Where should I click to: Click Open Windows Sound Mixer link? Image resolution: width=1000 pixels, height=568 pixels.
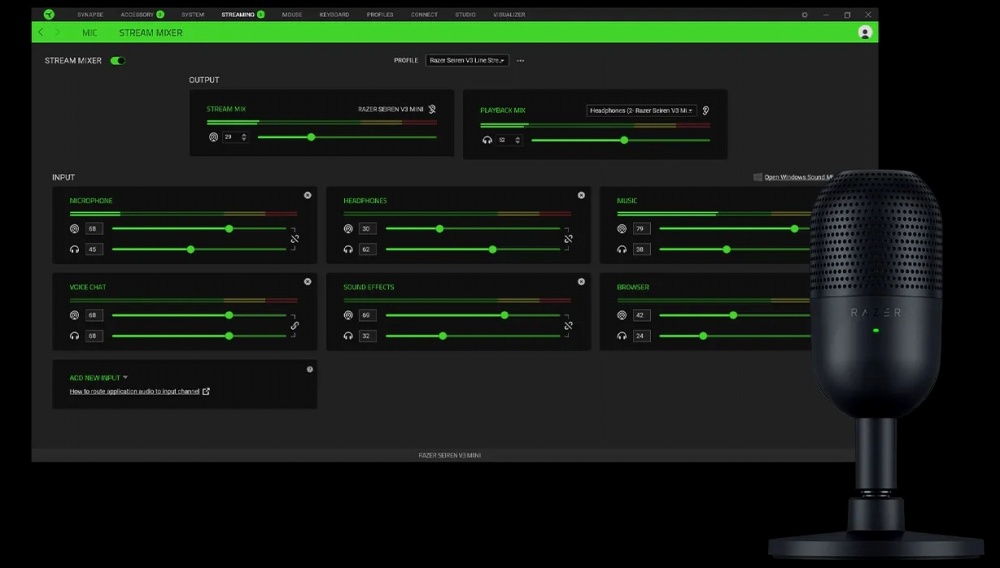click(798, 177)
